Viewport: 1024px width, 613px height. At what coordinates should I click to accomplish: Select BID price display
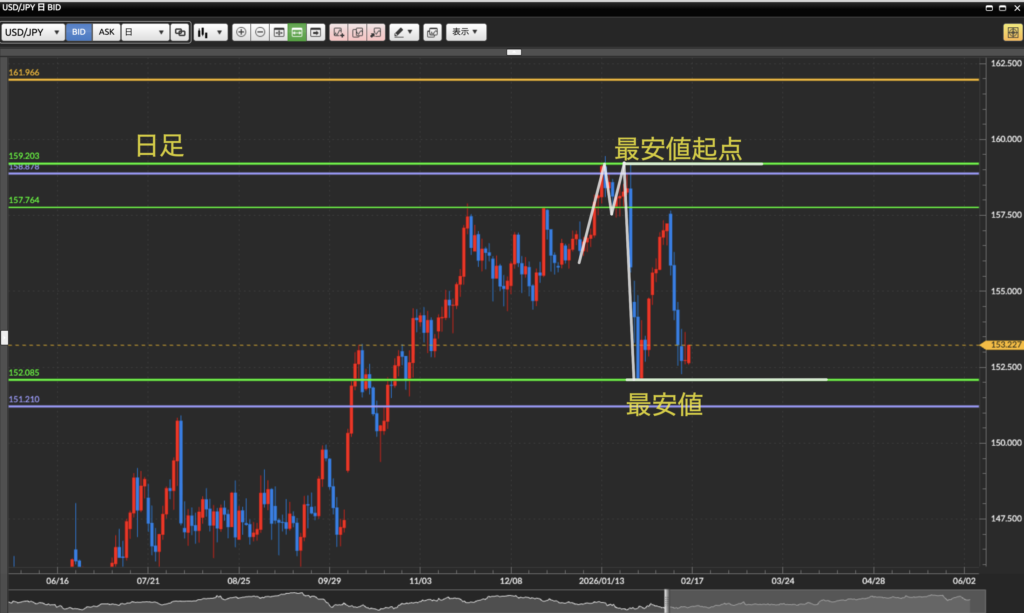pyautogui.click(x=79, y=32)
